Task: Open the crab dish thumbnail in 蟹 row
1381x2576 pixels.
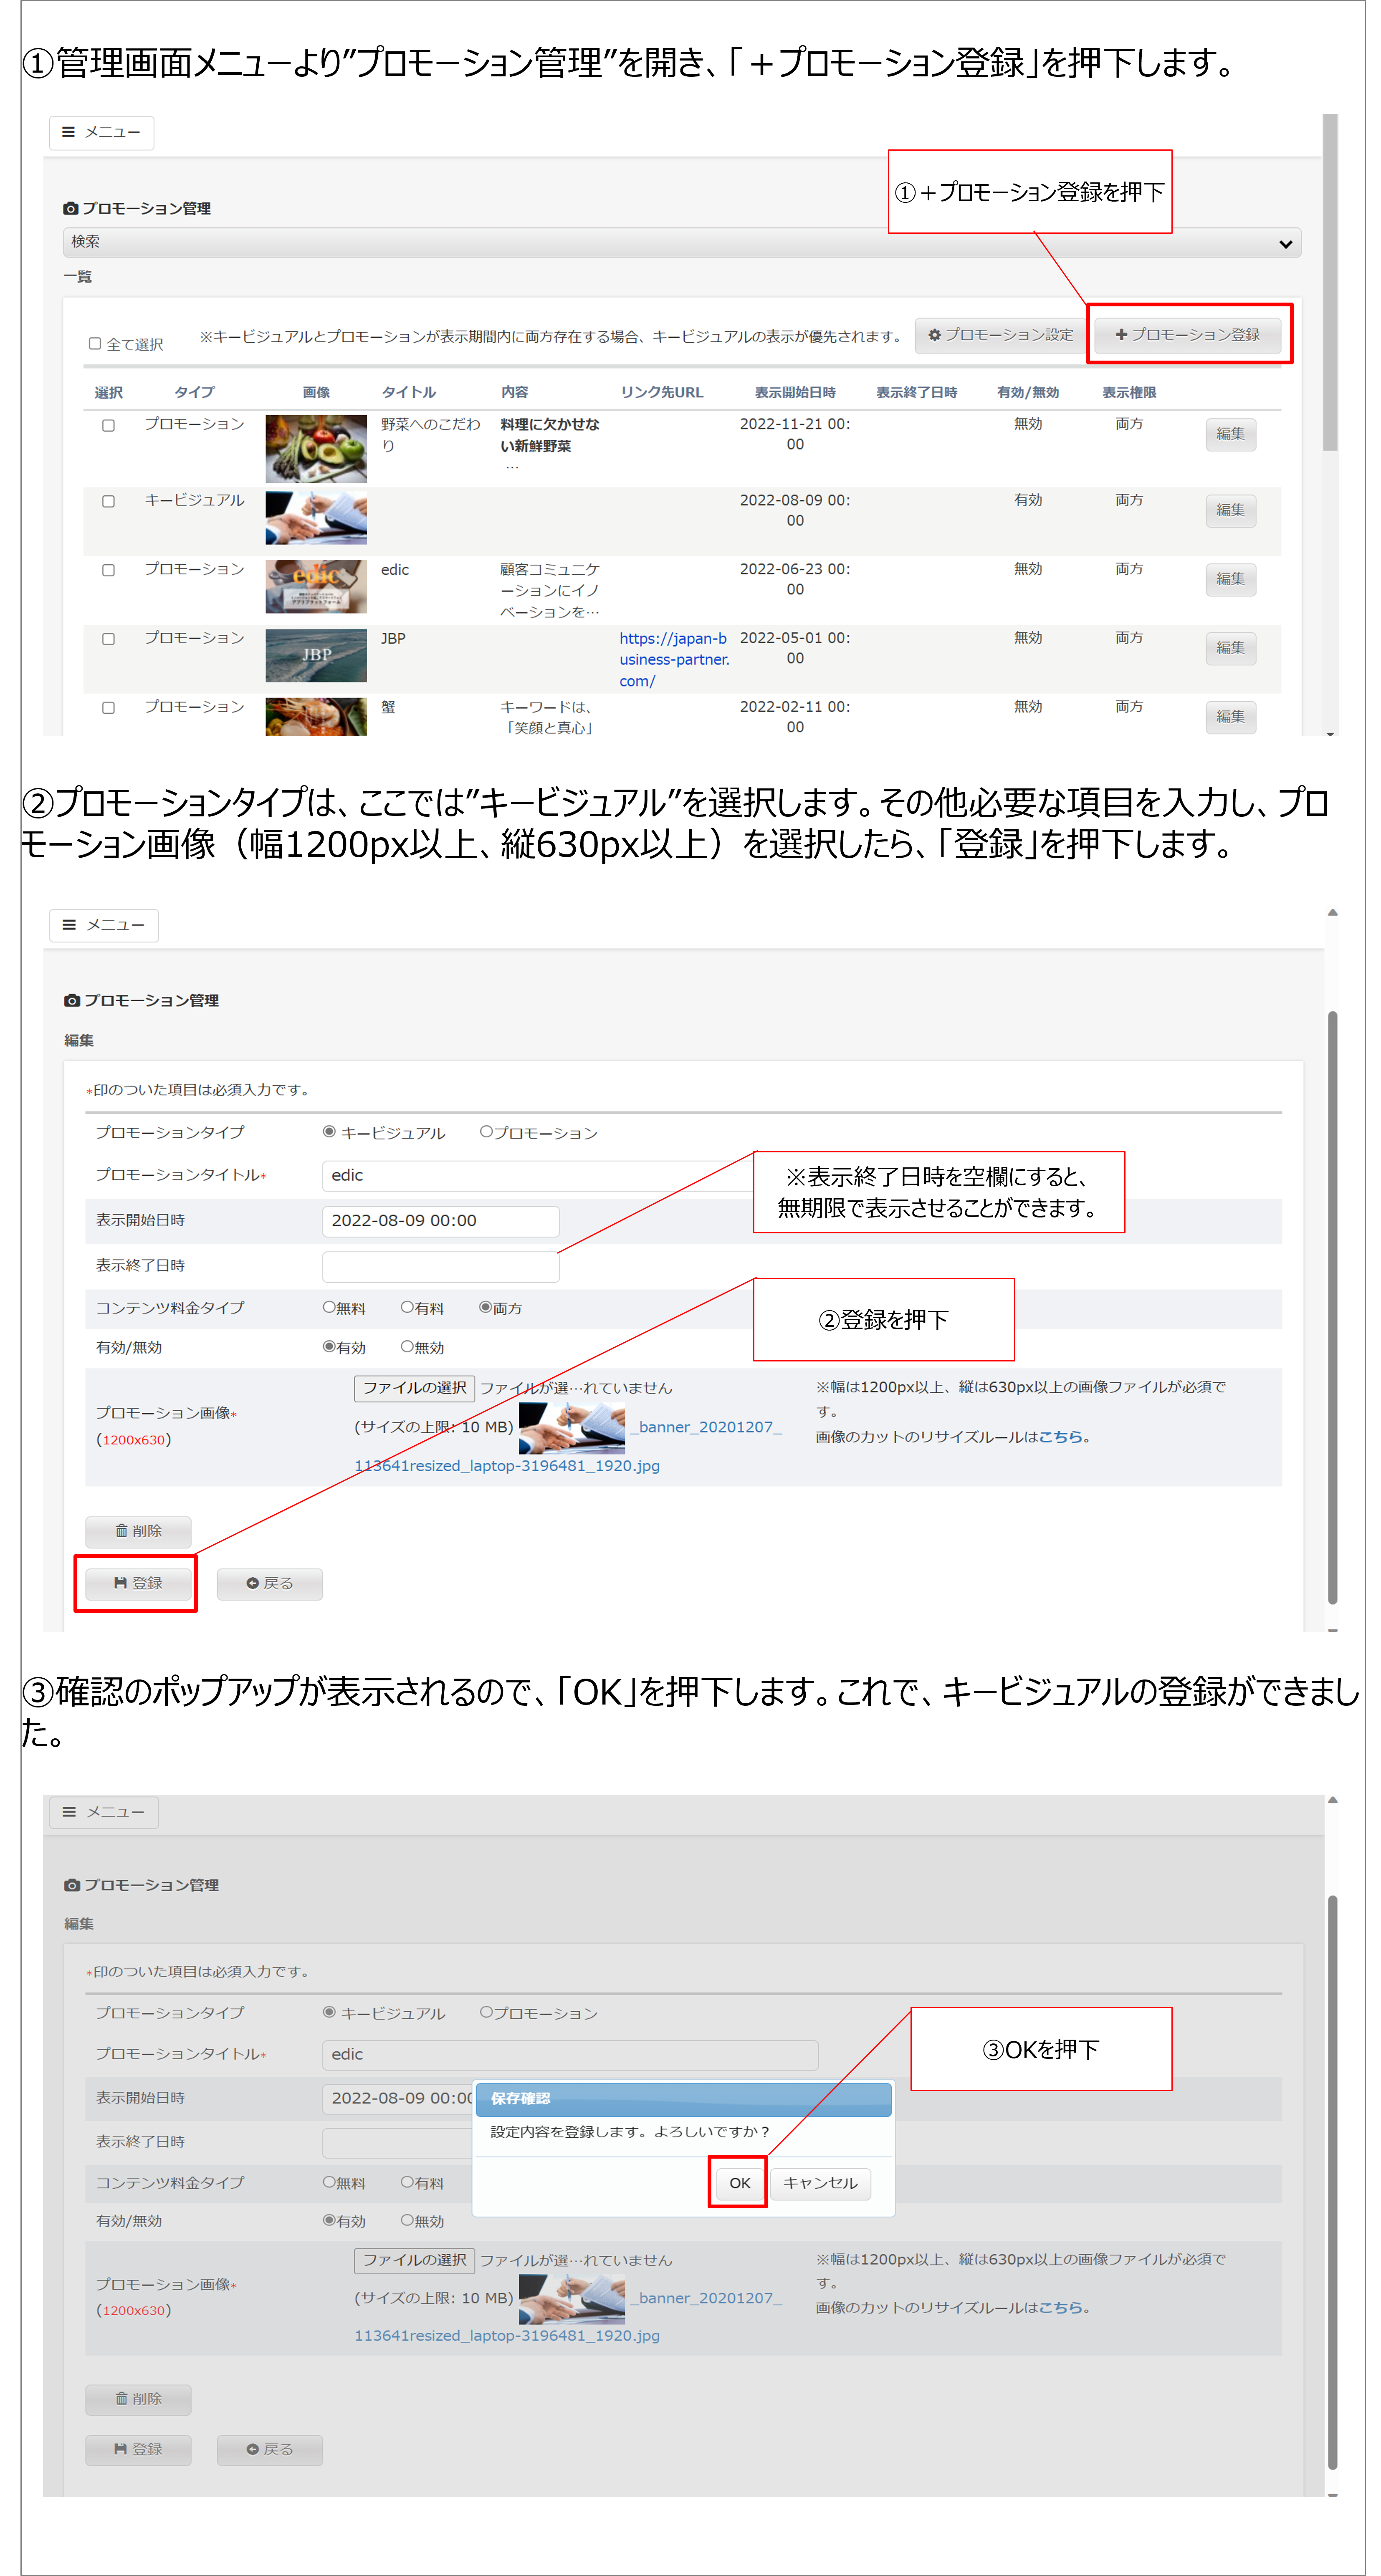Action: (316, 717)
